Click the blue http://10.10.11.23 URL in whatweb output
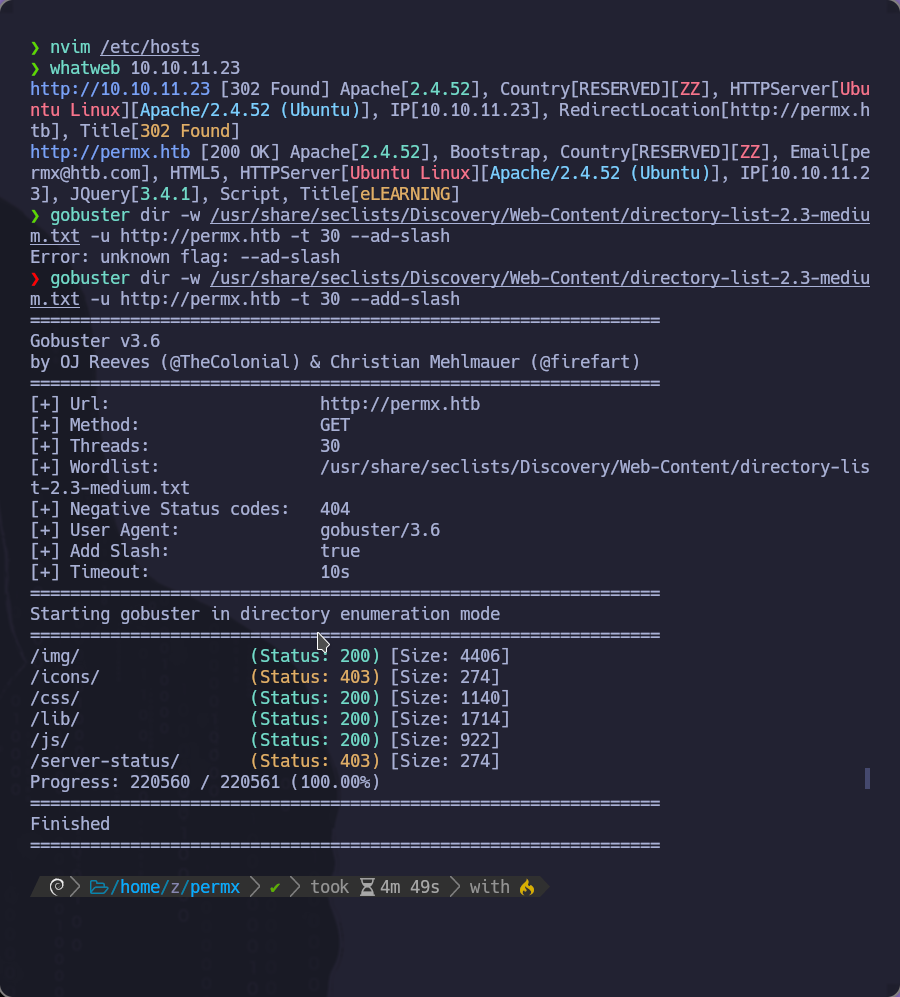 (x=120, y=89)
